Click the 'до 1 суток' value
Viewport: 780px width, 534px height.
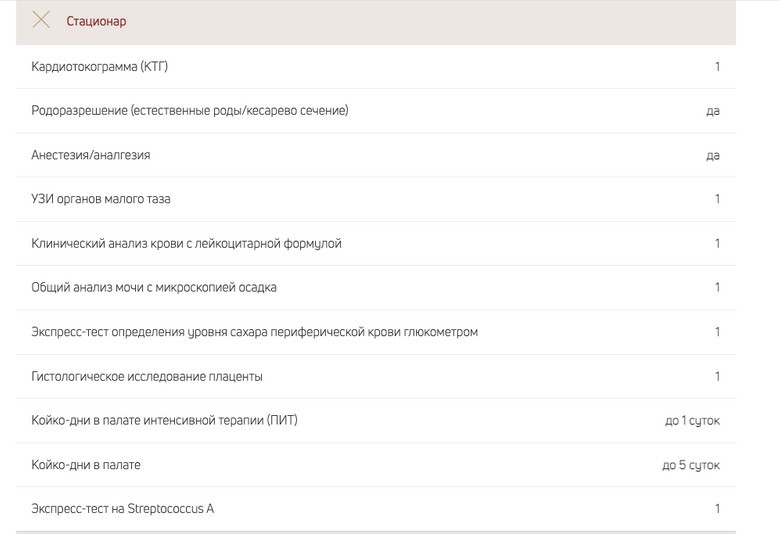tap(692, 421)
